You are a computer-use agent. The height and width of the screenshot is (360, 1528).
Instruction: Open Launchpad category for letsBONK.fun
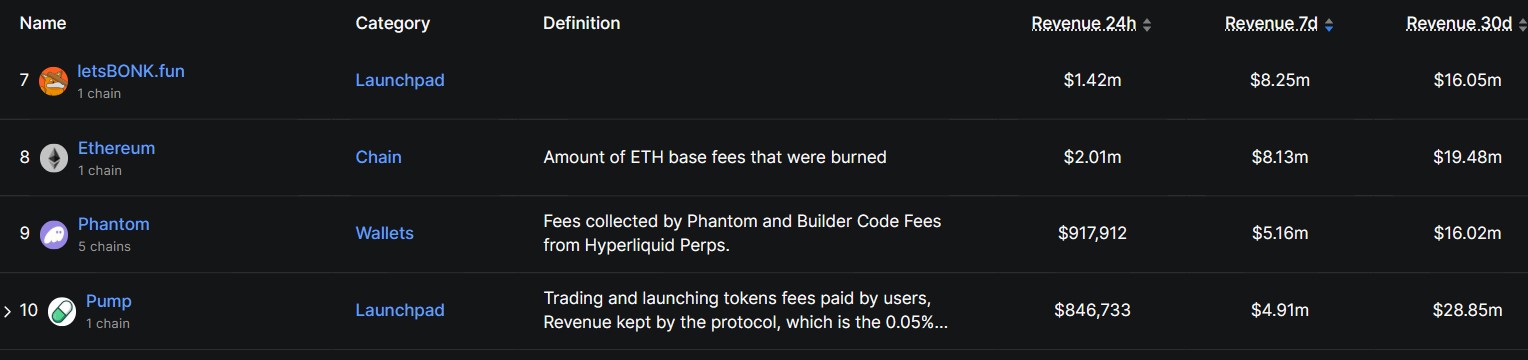pyautogui.click(x=400, y=80)
